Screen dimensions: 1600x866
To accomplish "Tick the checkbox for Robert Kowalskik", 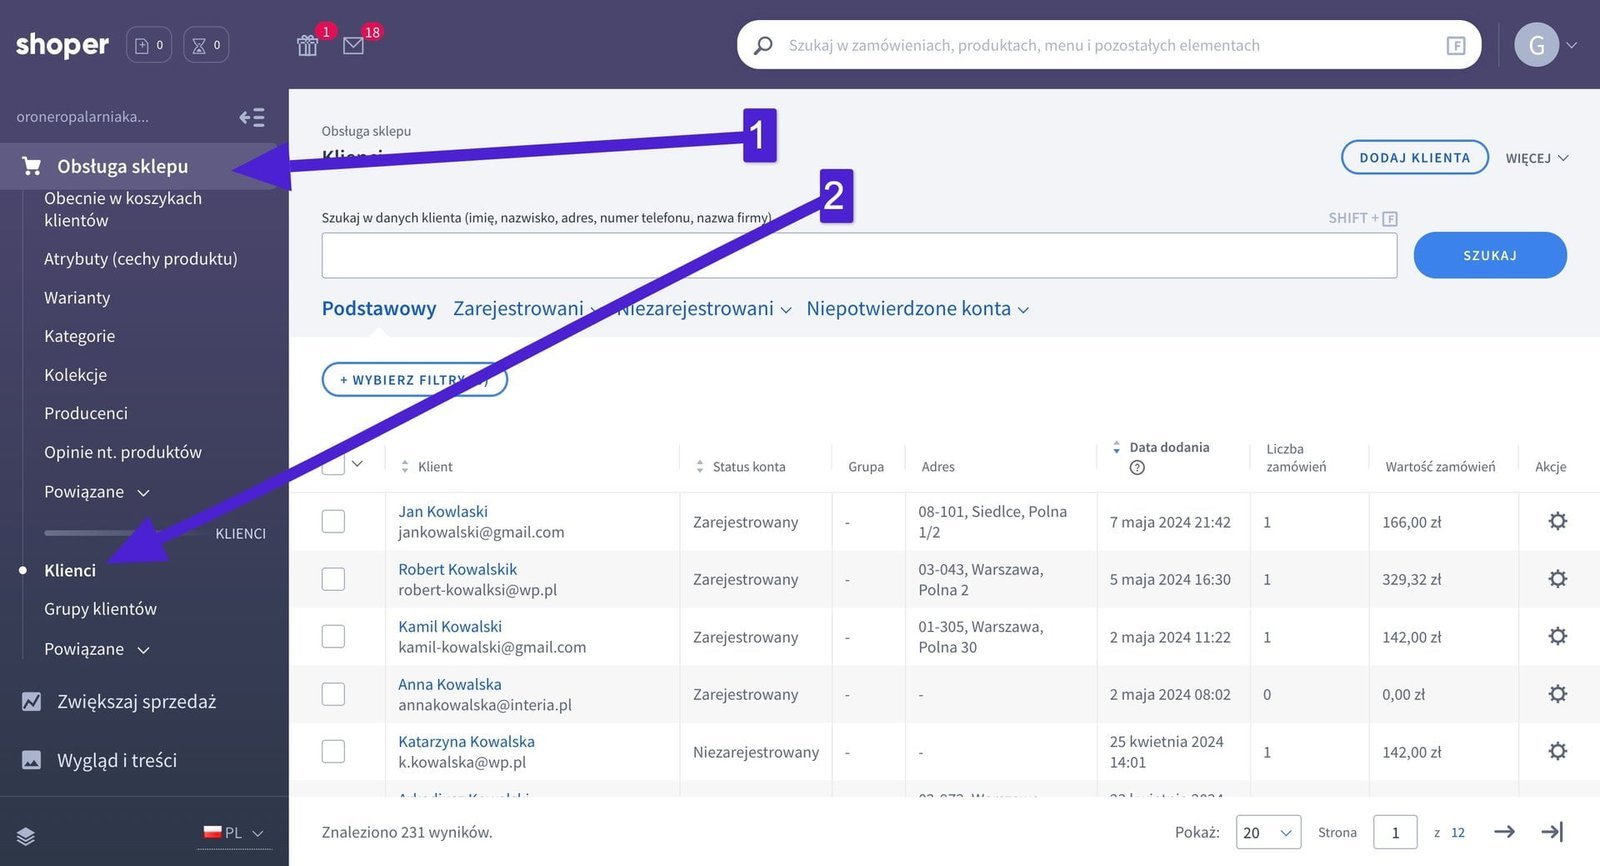I will (333, 579).
